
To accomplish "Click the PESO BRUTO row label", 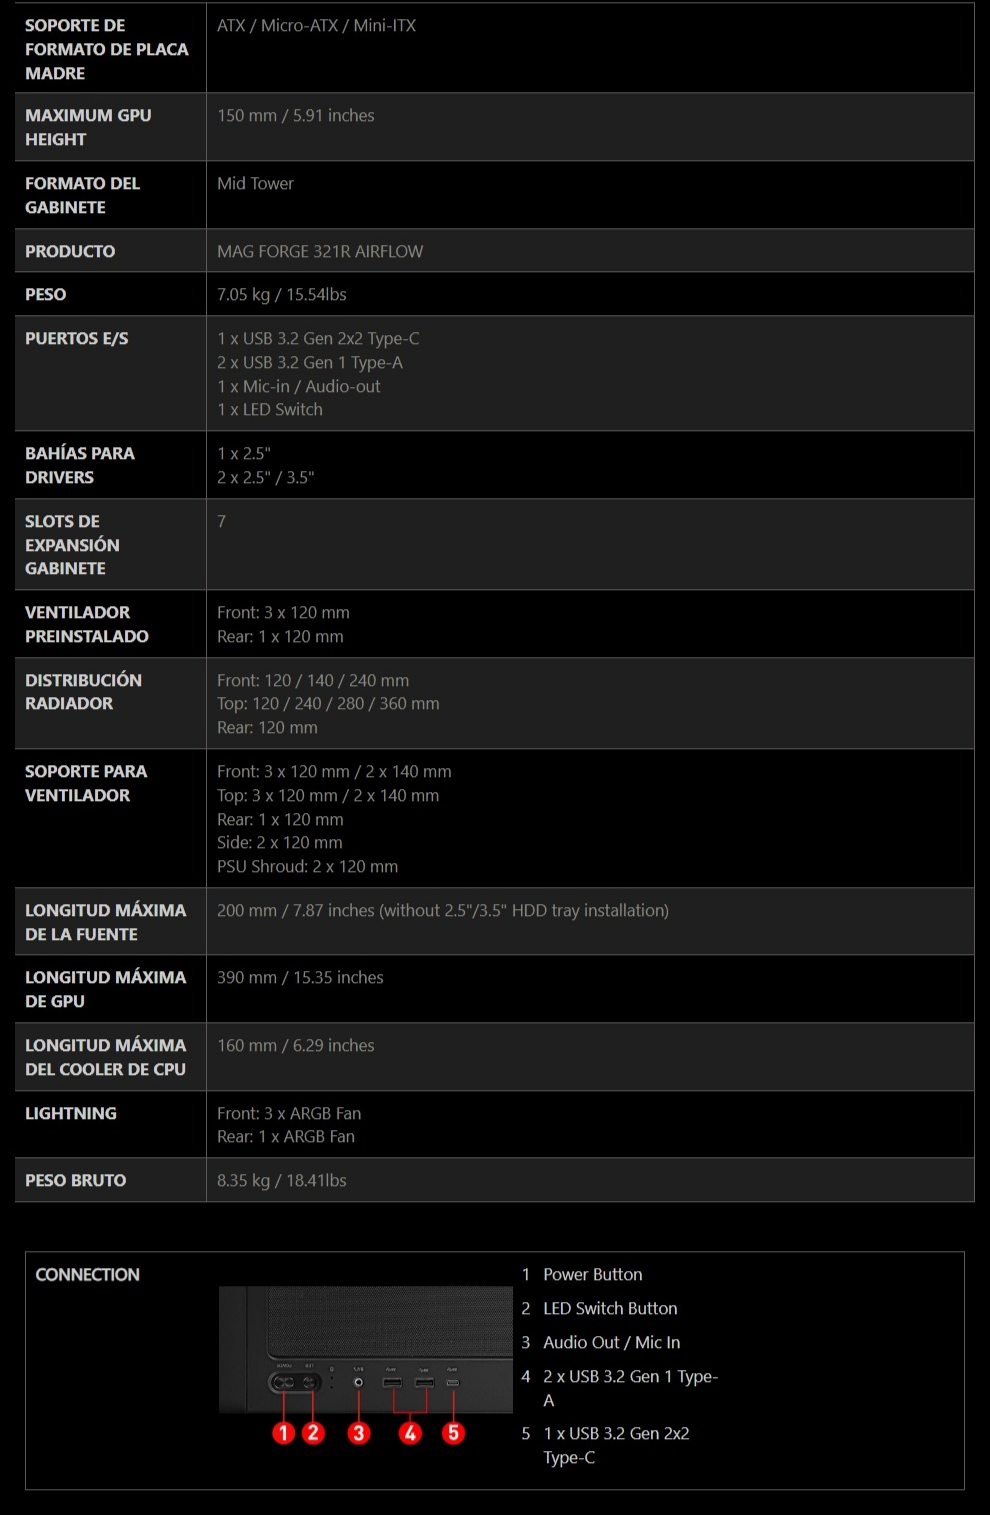I will (76, 1181).
